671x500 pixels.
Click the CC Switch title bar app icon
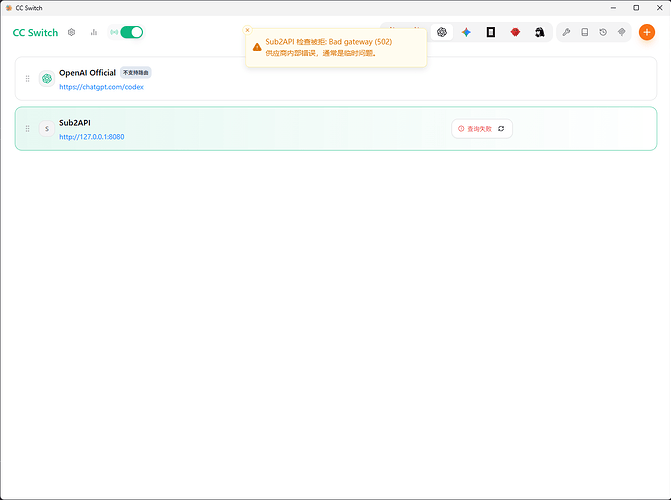9,8
